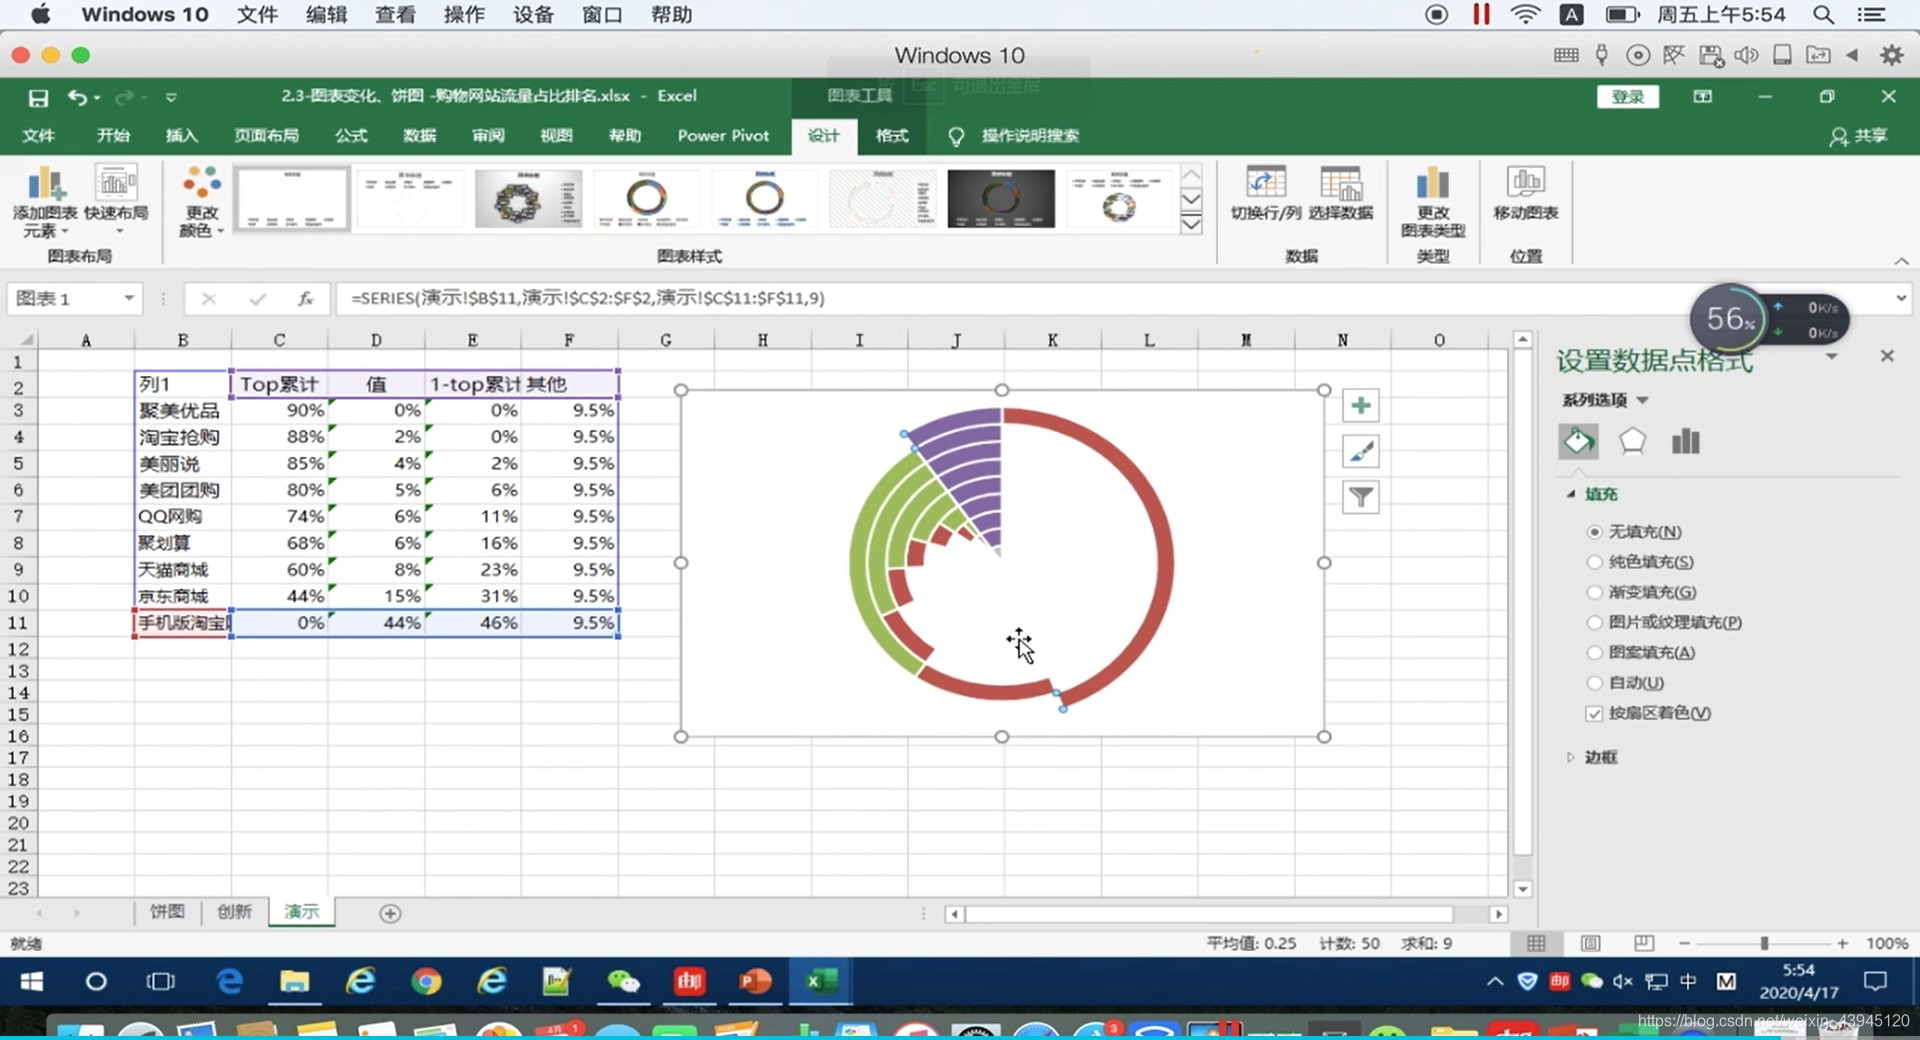Open the Format (格式) chart tools tab
The image size is (1920, 1040).
892,136
